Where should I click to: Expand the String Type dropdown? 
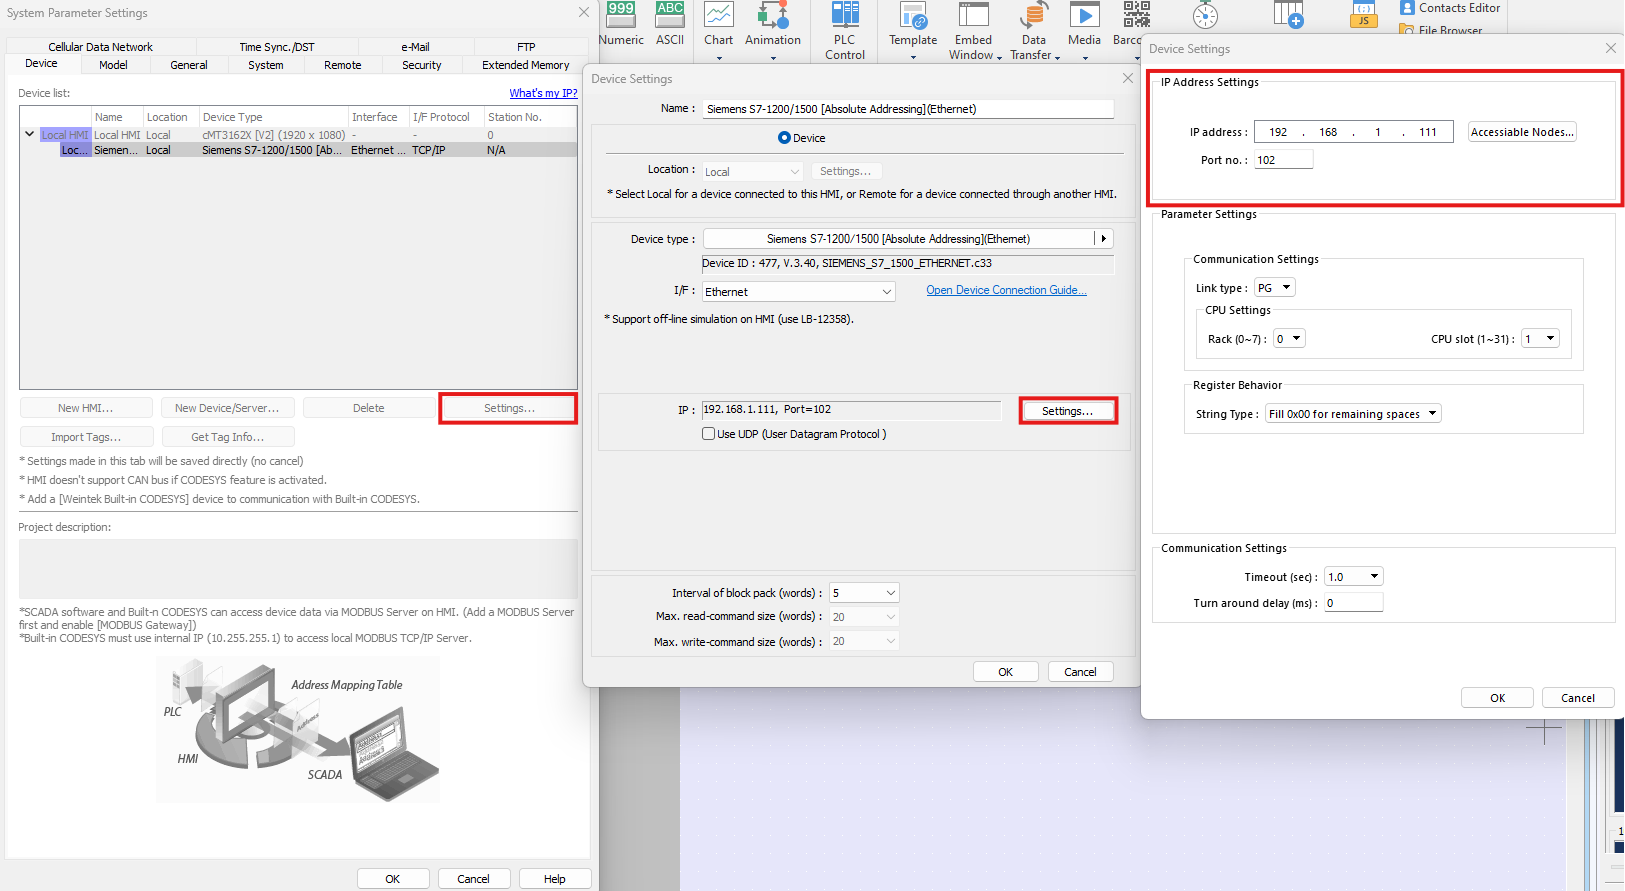point(1353,414)
